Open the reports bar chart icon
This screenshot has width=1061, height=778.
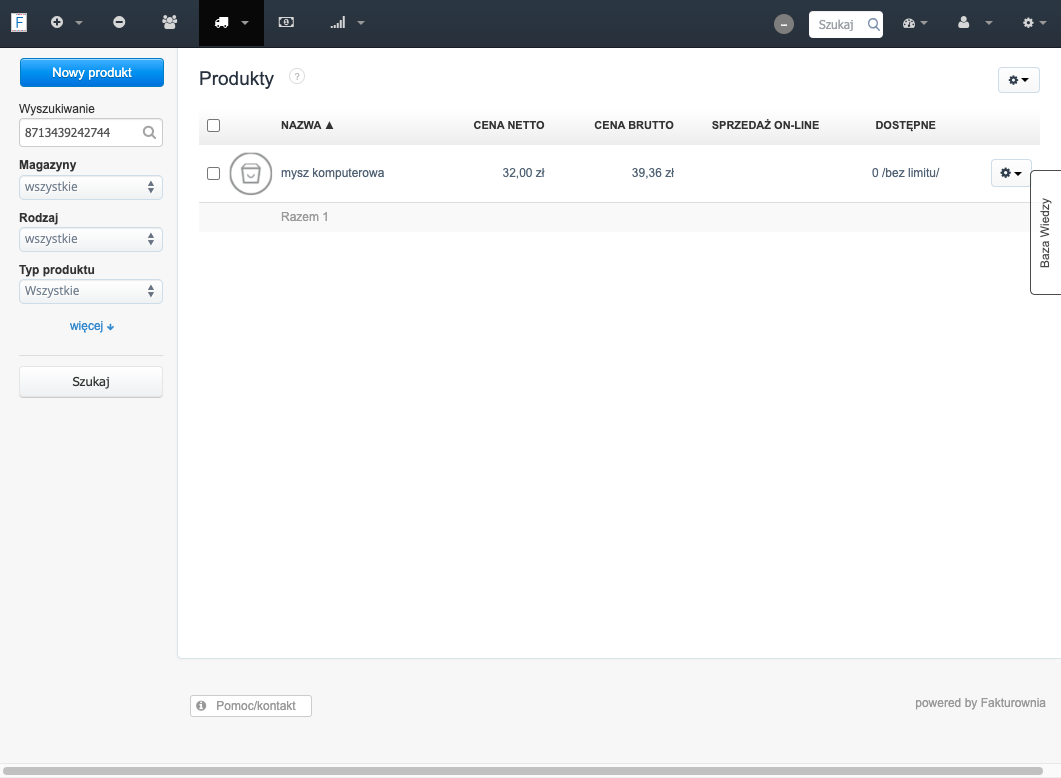(338, 23)
